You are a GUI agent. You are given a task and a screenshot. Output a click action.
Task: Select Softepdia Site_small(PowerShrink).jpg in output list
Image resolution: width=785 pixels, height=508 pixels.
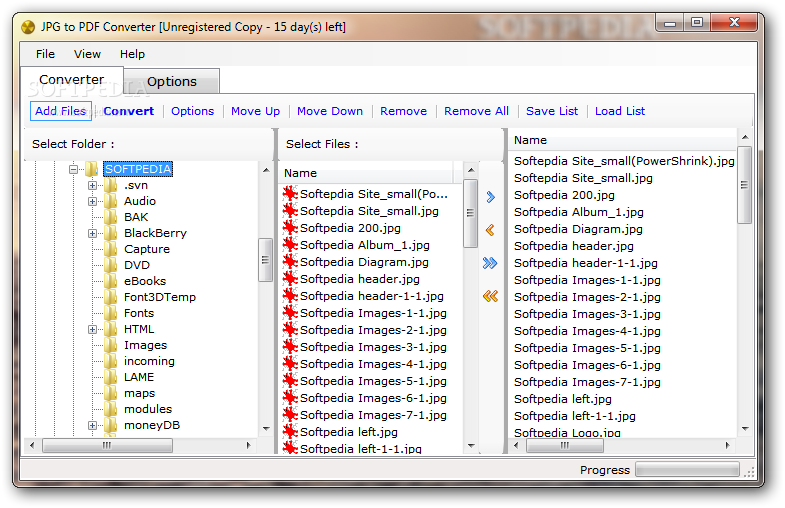[624, 161]
